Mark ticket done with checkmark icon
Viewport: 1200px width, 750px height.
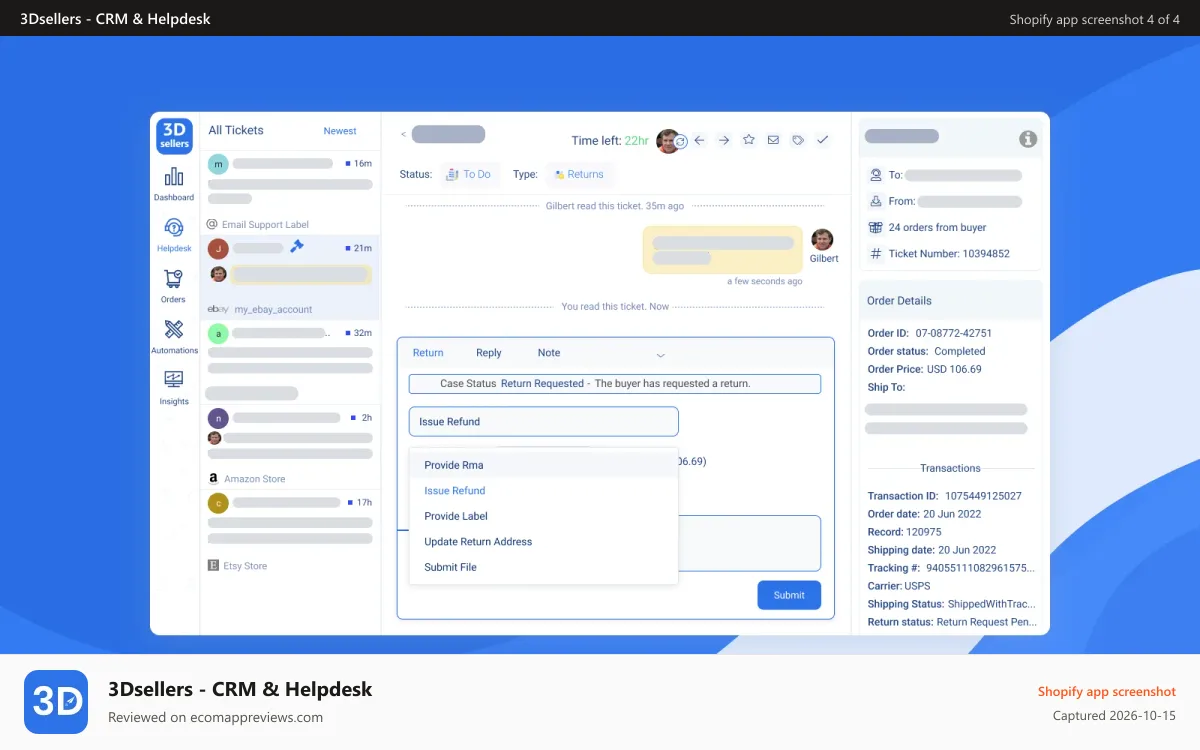[822, 141]
